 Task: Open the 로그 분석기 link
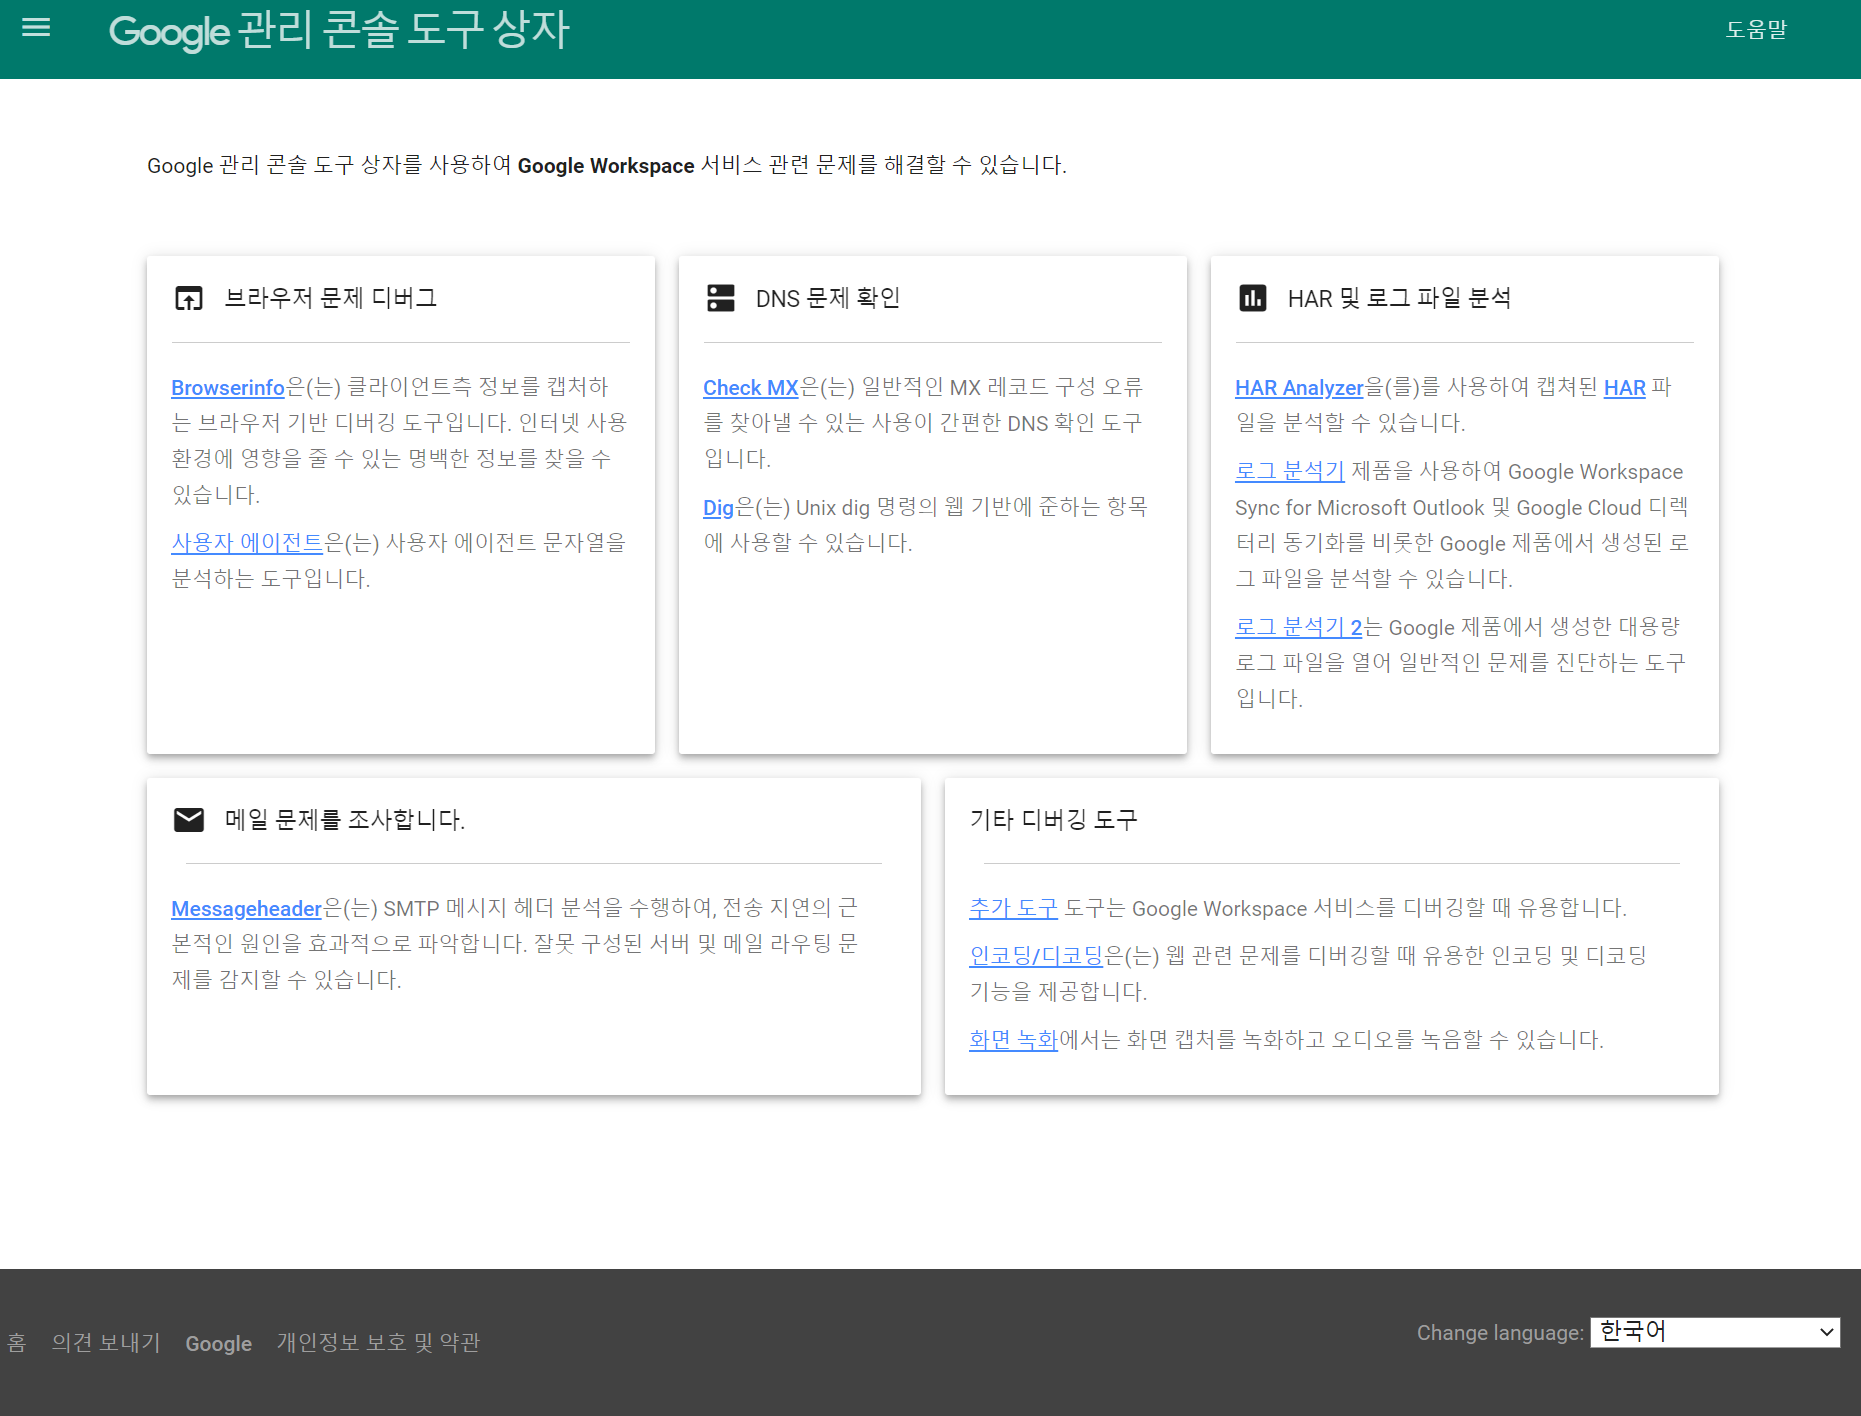[x=1288, y=471]
